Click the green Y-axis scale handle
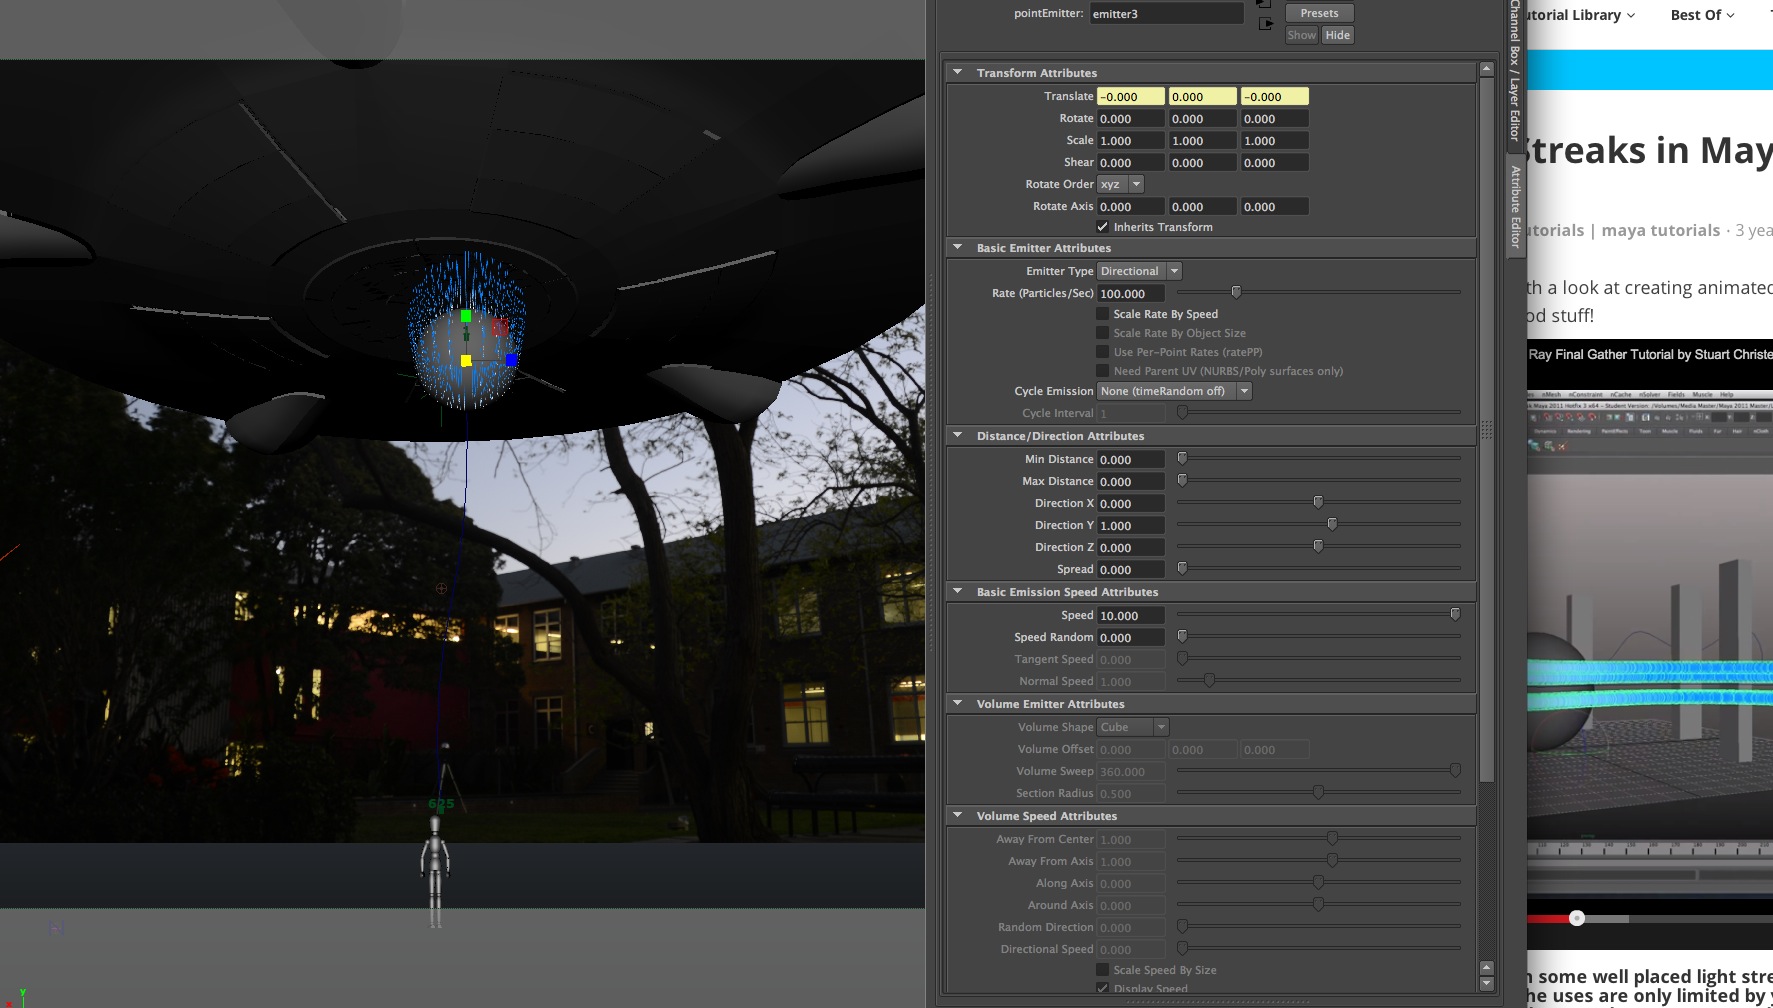The image size is (1773, 1008). (x=465, y=316)
